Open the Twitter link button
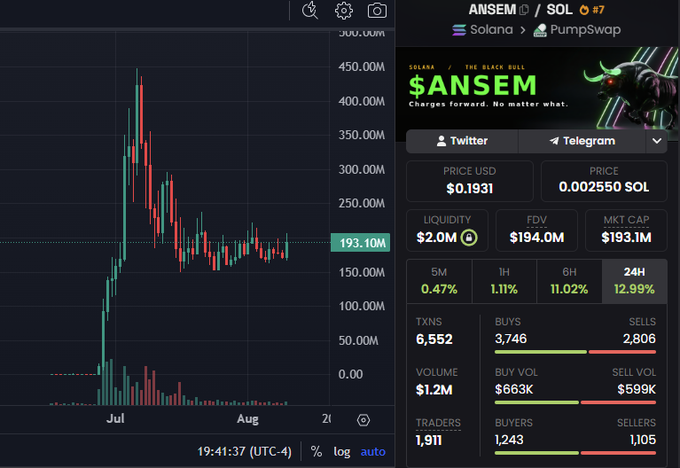The width and height of the screenshot is (680, 468). [x=462, y=141]
